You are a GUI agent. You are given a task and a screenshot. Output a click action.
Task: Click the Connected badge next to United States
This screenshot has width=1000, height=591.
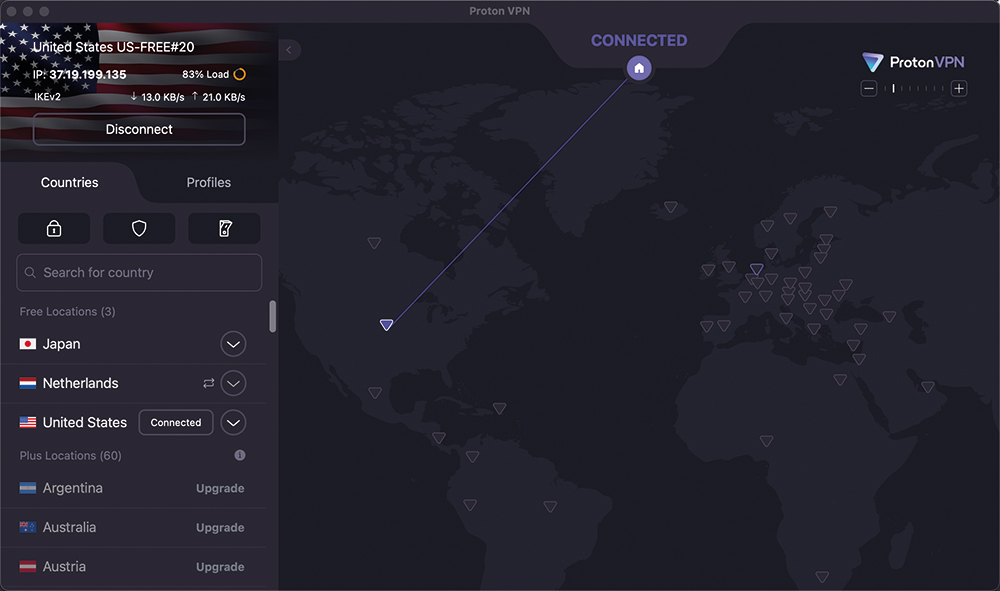(x=176, y=423)
